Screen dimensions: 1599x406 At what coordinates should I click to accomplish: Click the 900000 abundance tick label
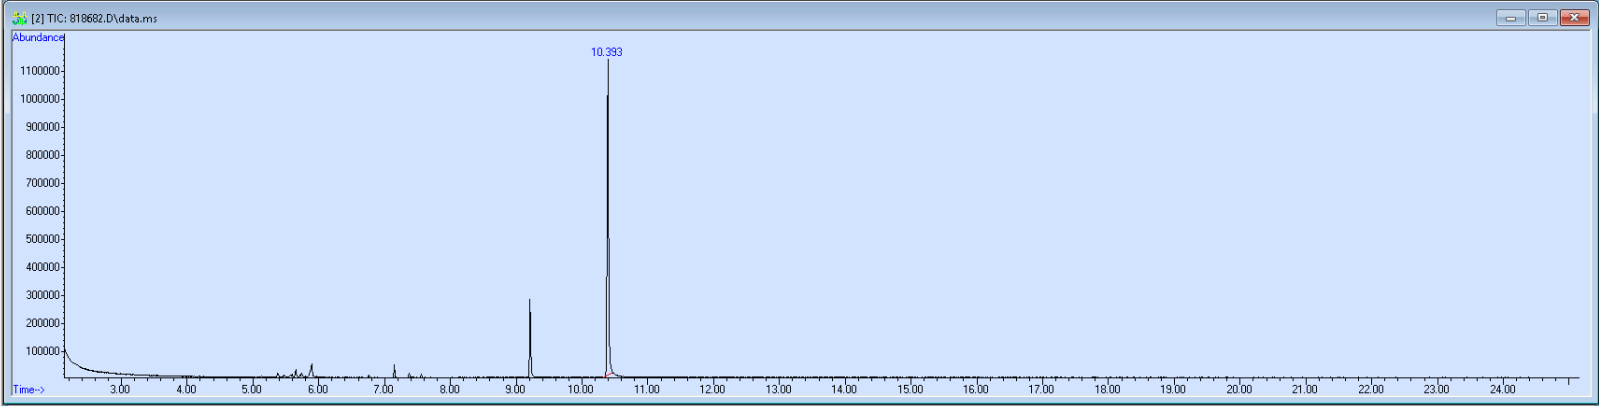pos(43,127)
